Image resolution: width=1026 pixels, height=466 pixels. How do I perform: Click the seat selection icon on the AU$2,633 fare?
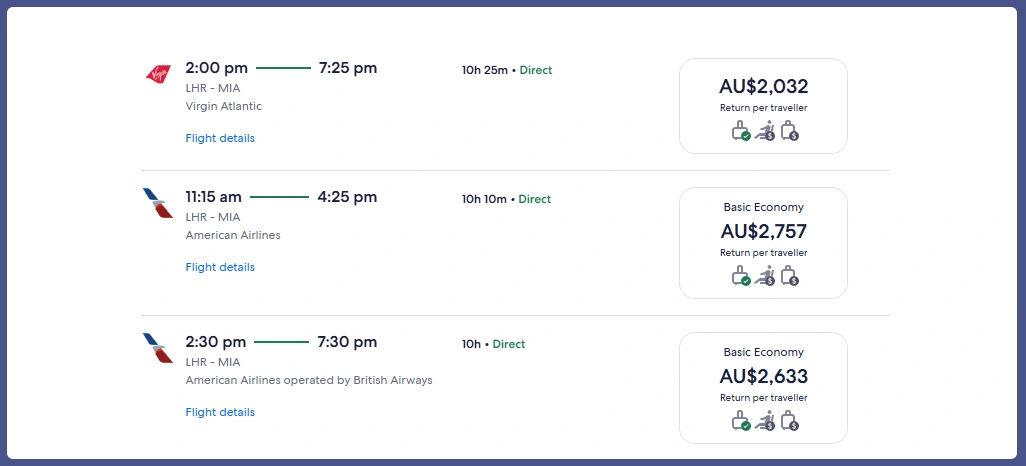pyautogui.click(x=765, y=421)
